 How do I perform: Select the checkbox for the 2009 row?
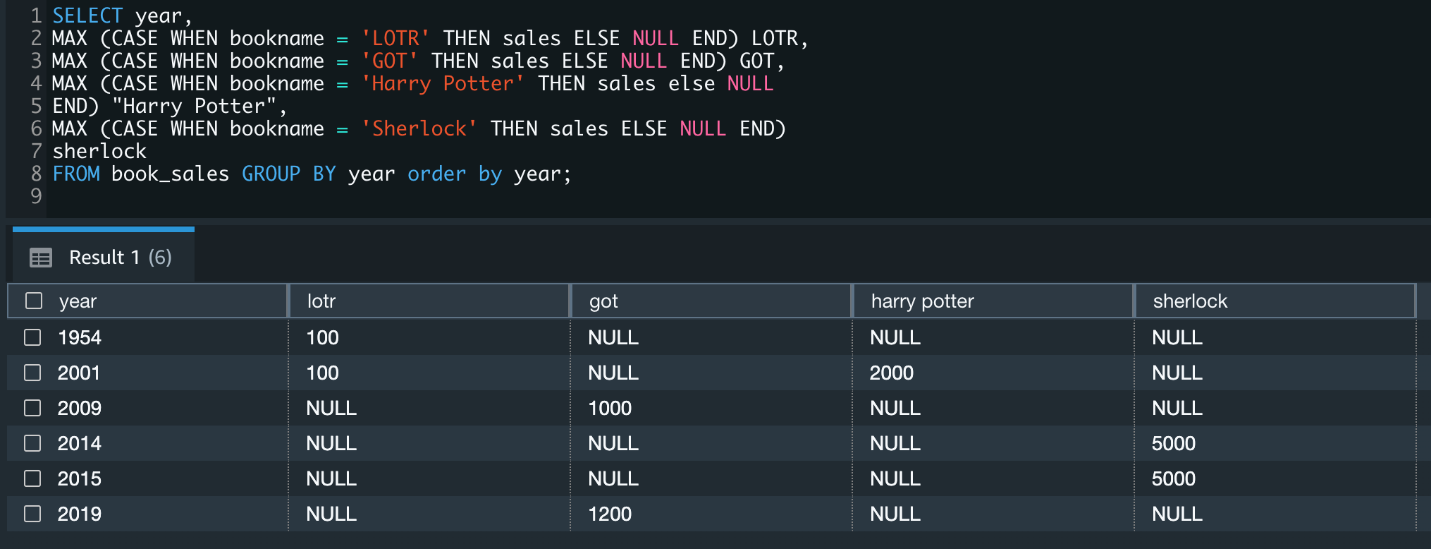pyautogui.click(x=33, y=408)
